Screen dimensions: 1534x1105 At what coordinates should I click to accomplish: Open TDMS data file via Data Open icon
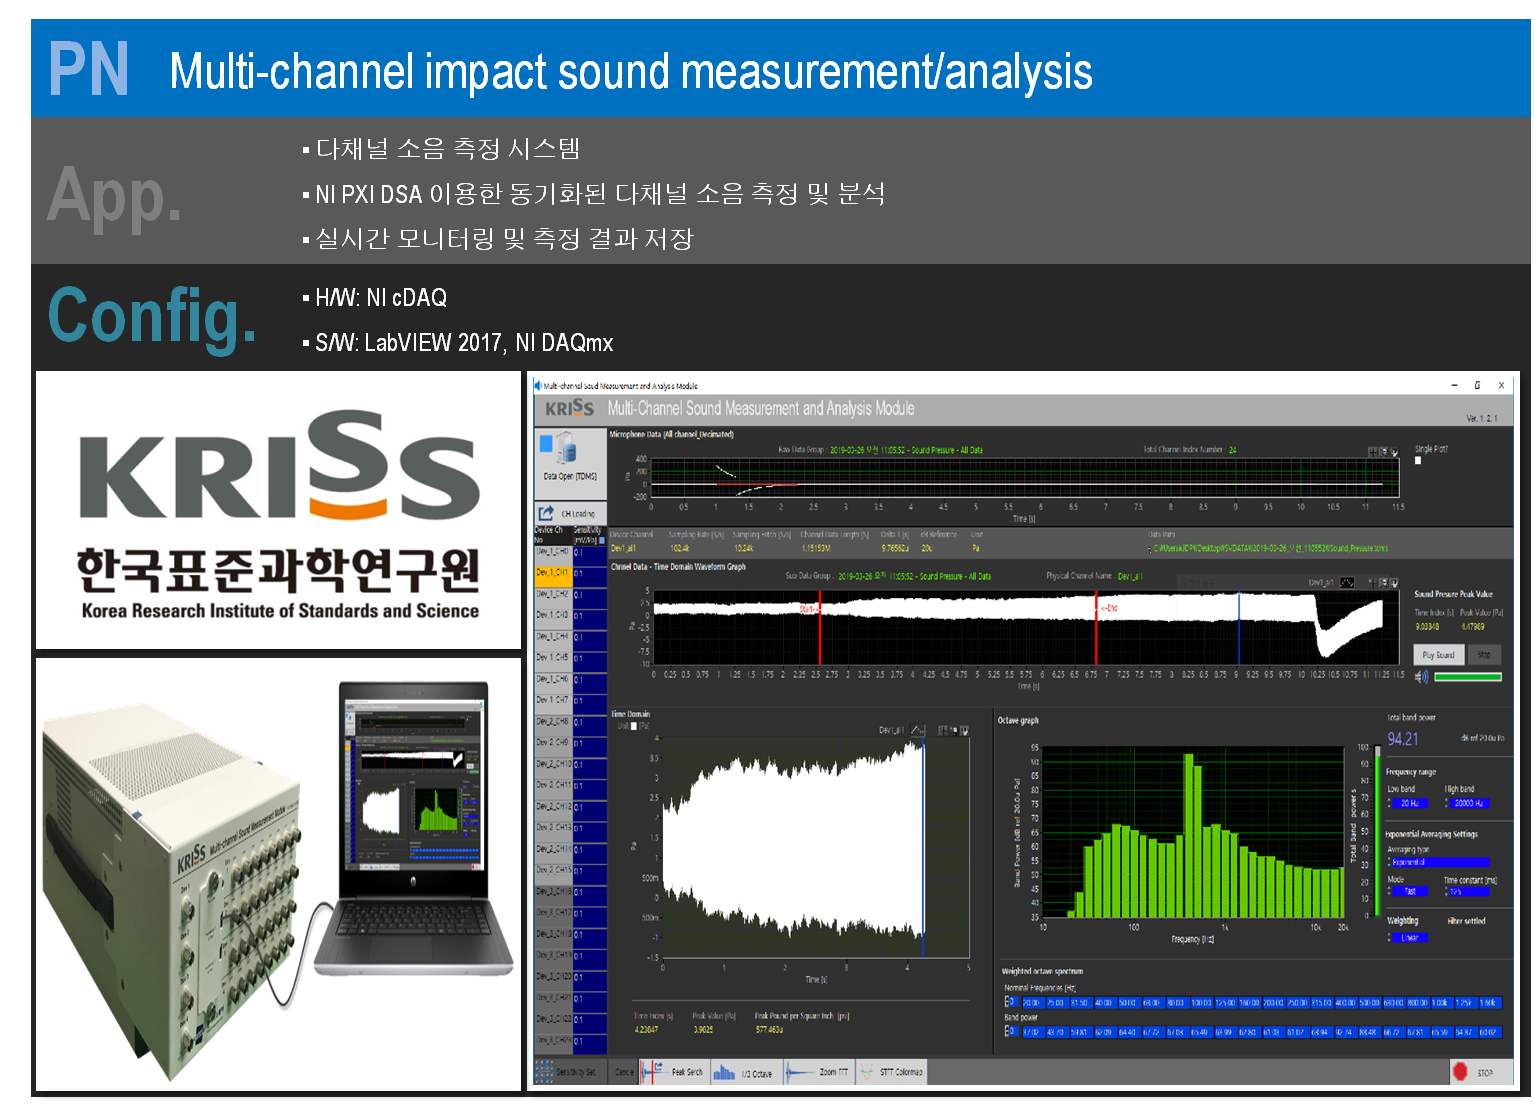click(566, 447)
